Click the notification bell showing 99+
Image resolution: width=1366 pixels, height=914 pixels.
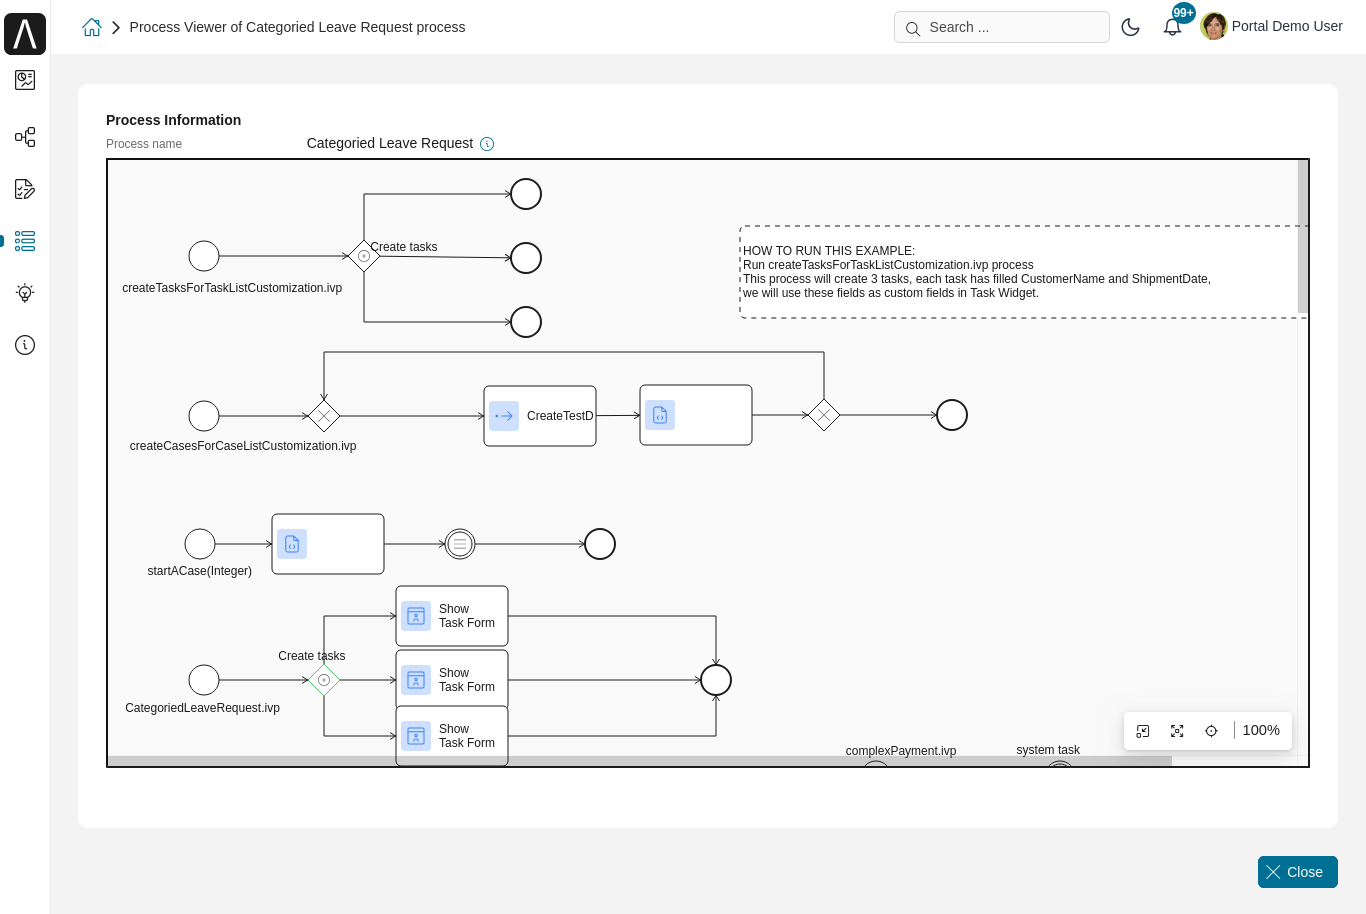(1172, 27)
